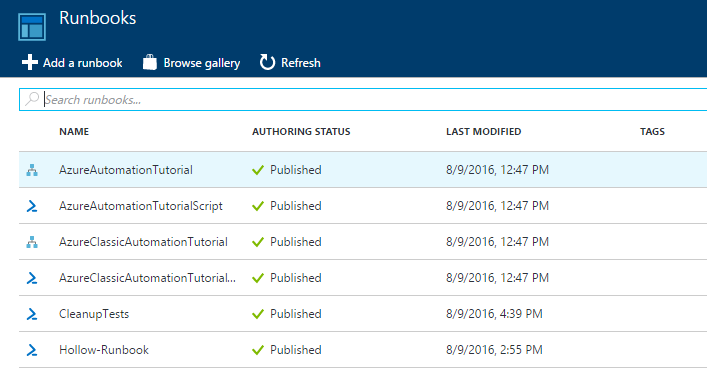Open the Hollow-Runbook runbook
This screenshot has width=707, height=373.
[104, 350]
